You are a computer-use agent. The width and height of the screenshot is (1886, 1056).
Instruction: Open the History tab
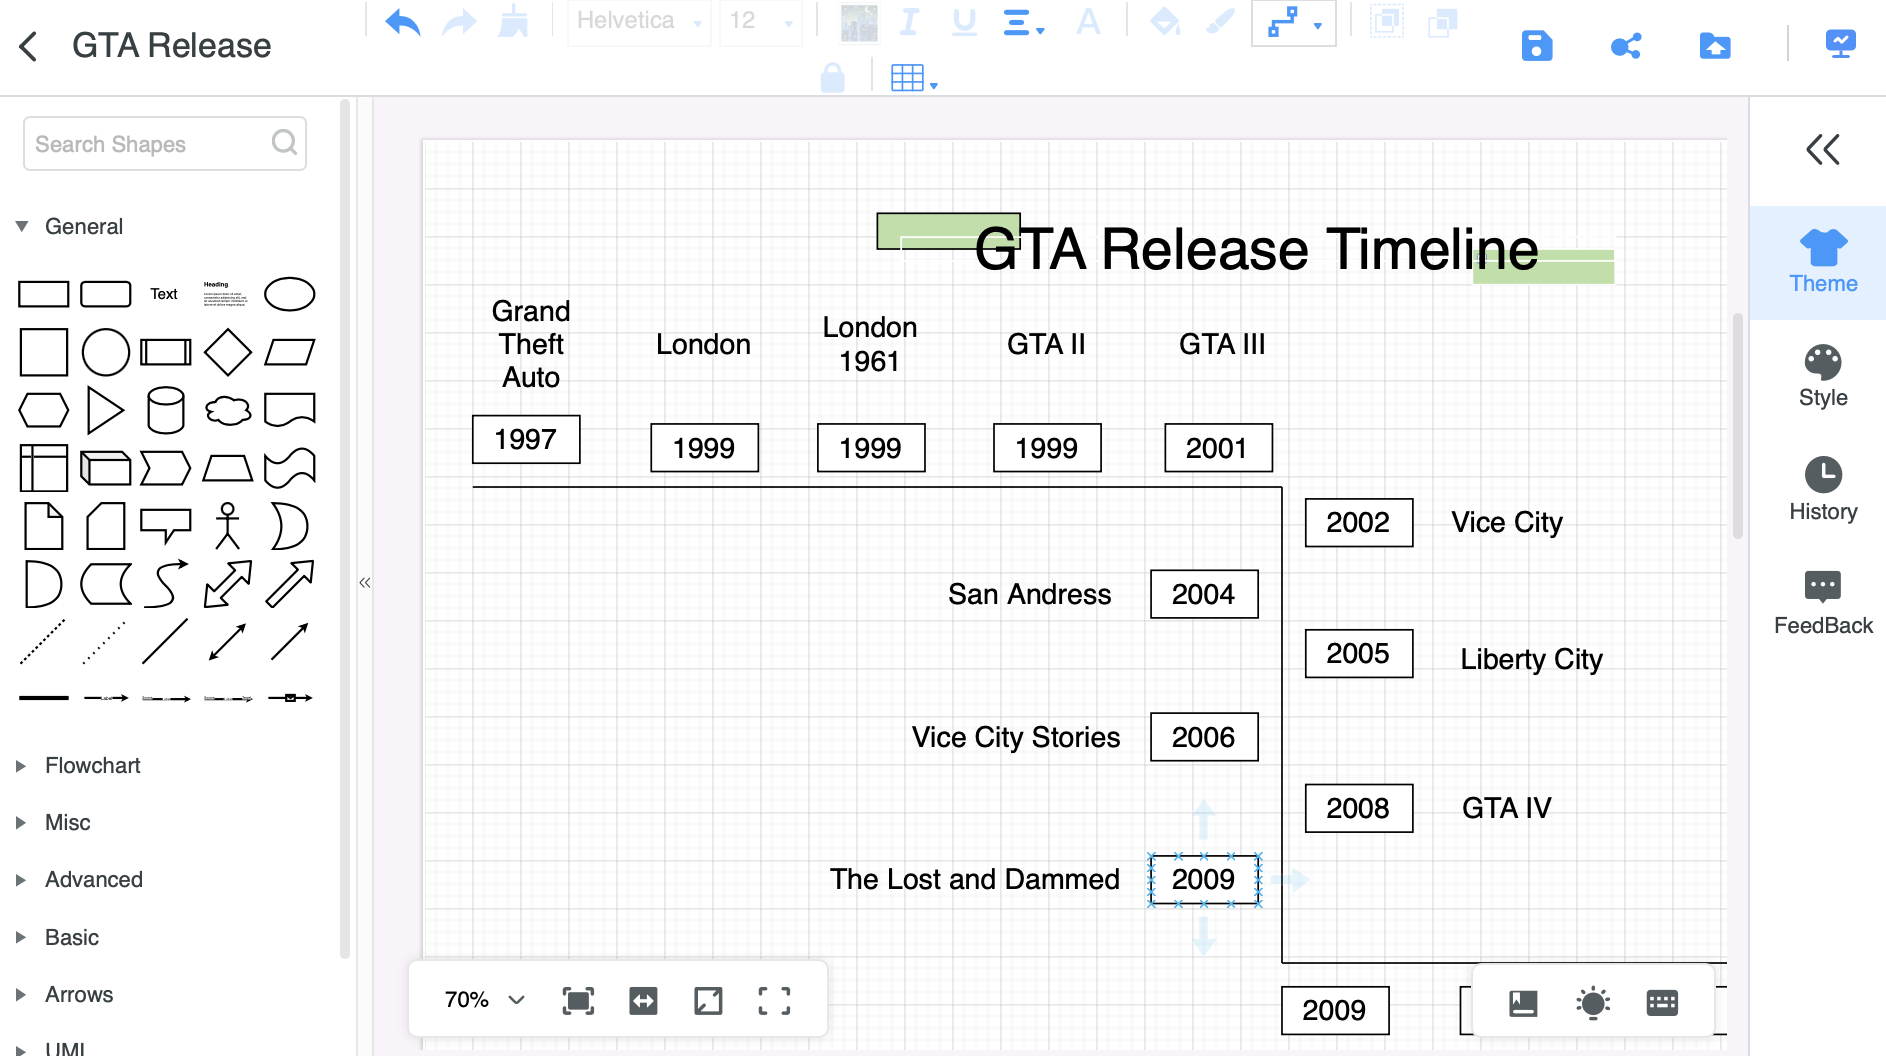pyautogui.click(x=1823, y=490)
